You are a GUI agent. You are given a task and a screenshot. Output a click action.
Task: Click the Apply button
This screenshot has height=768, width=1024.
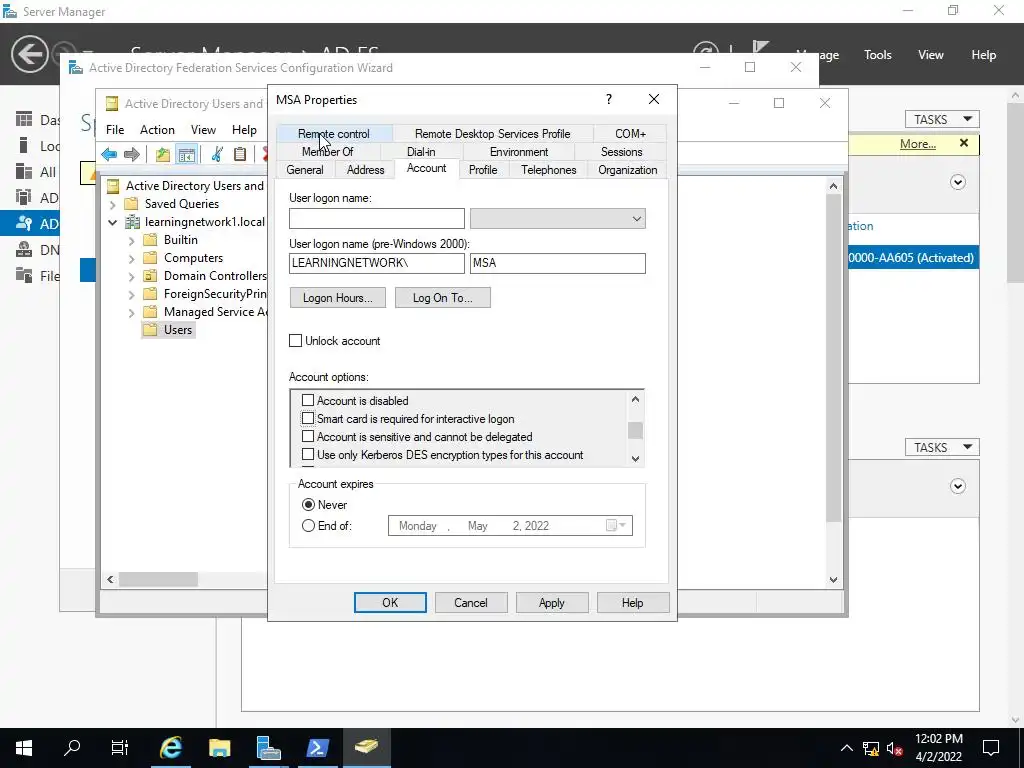(x=552, y=603)
